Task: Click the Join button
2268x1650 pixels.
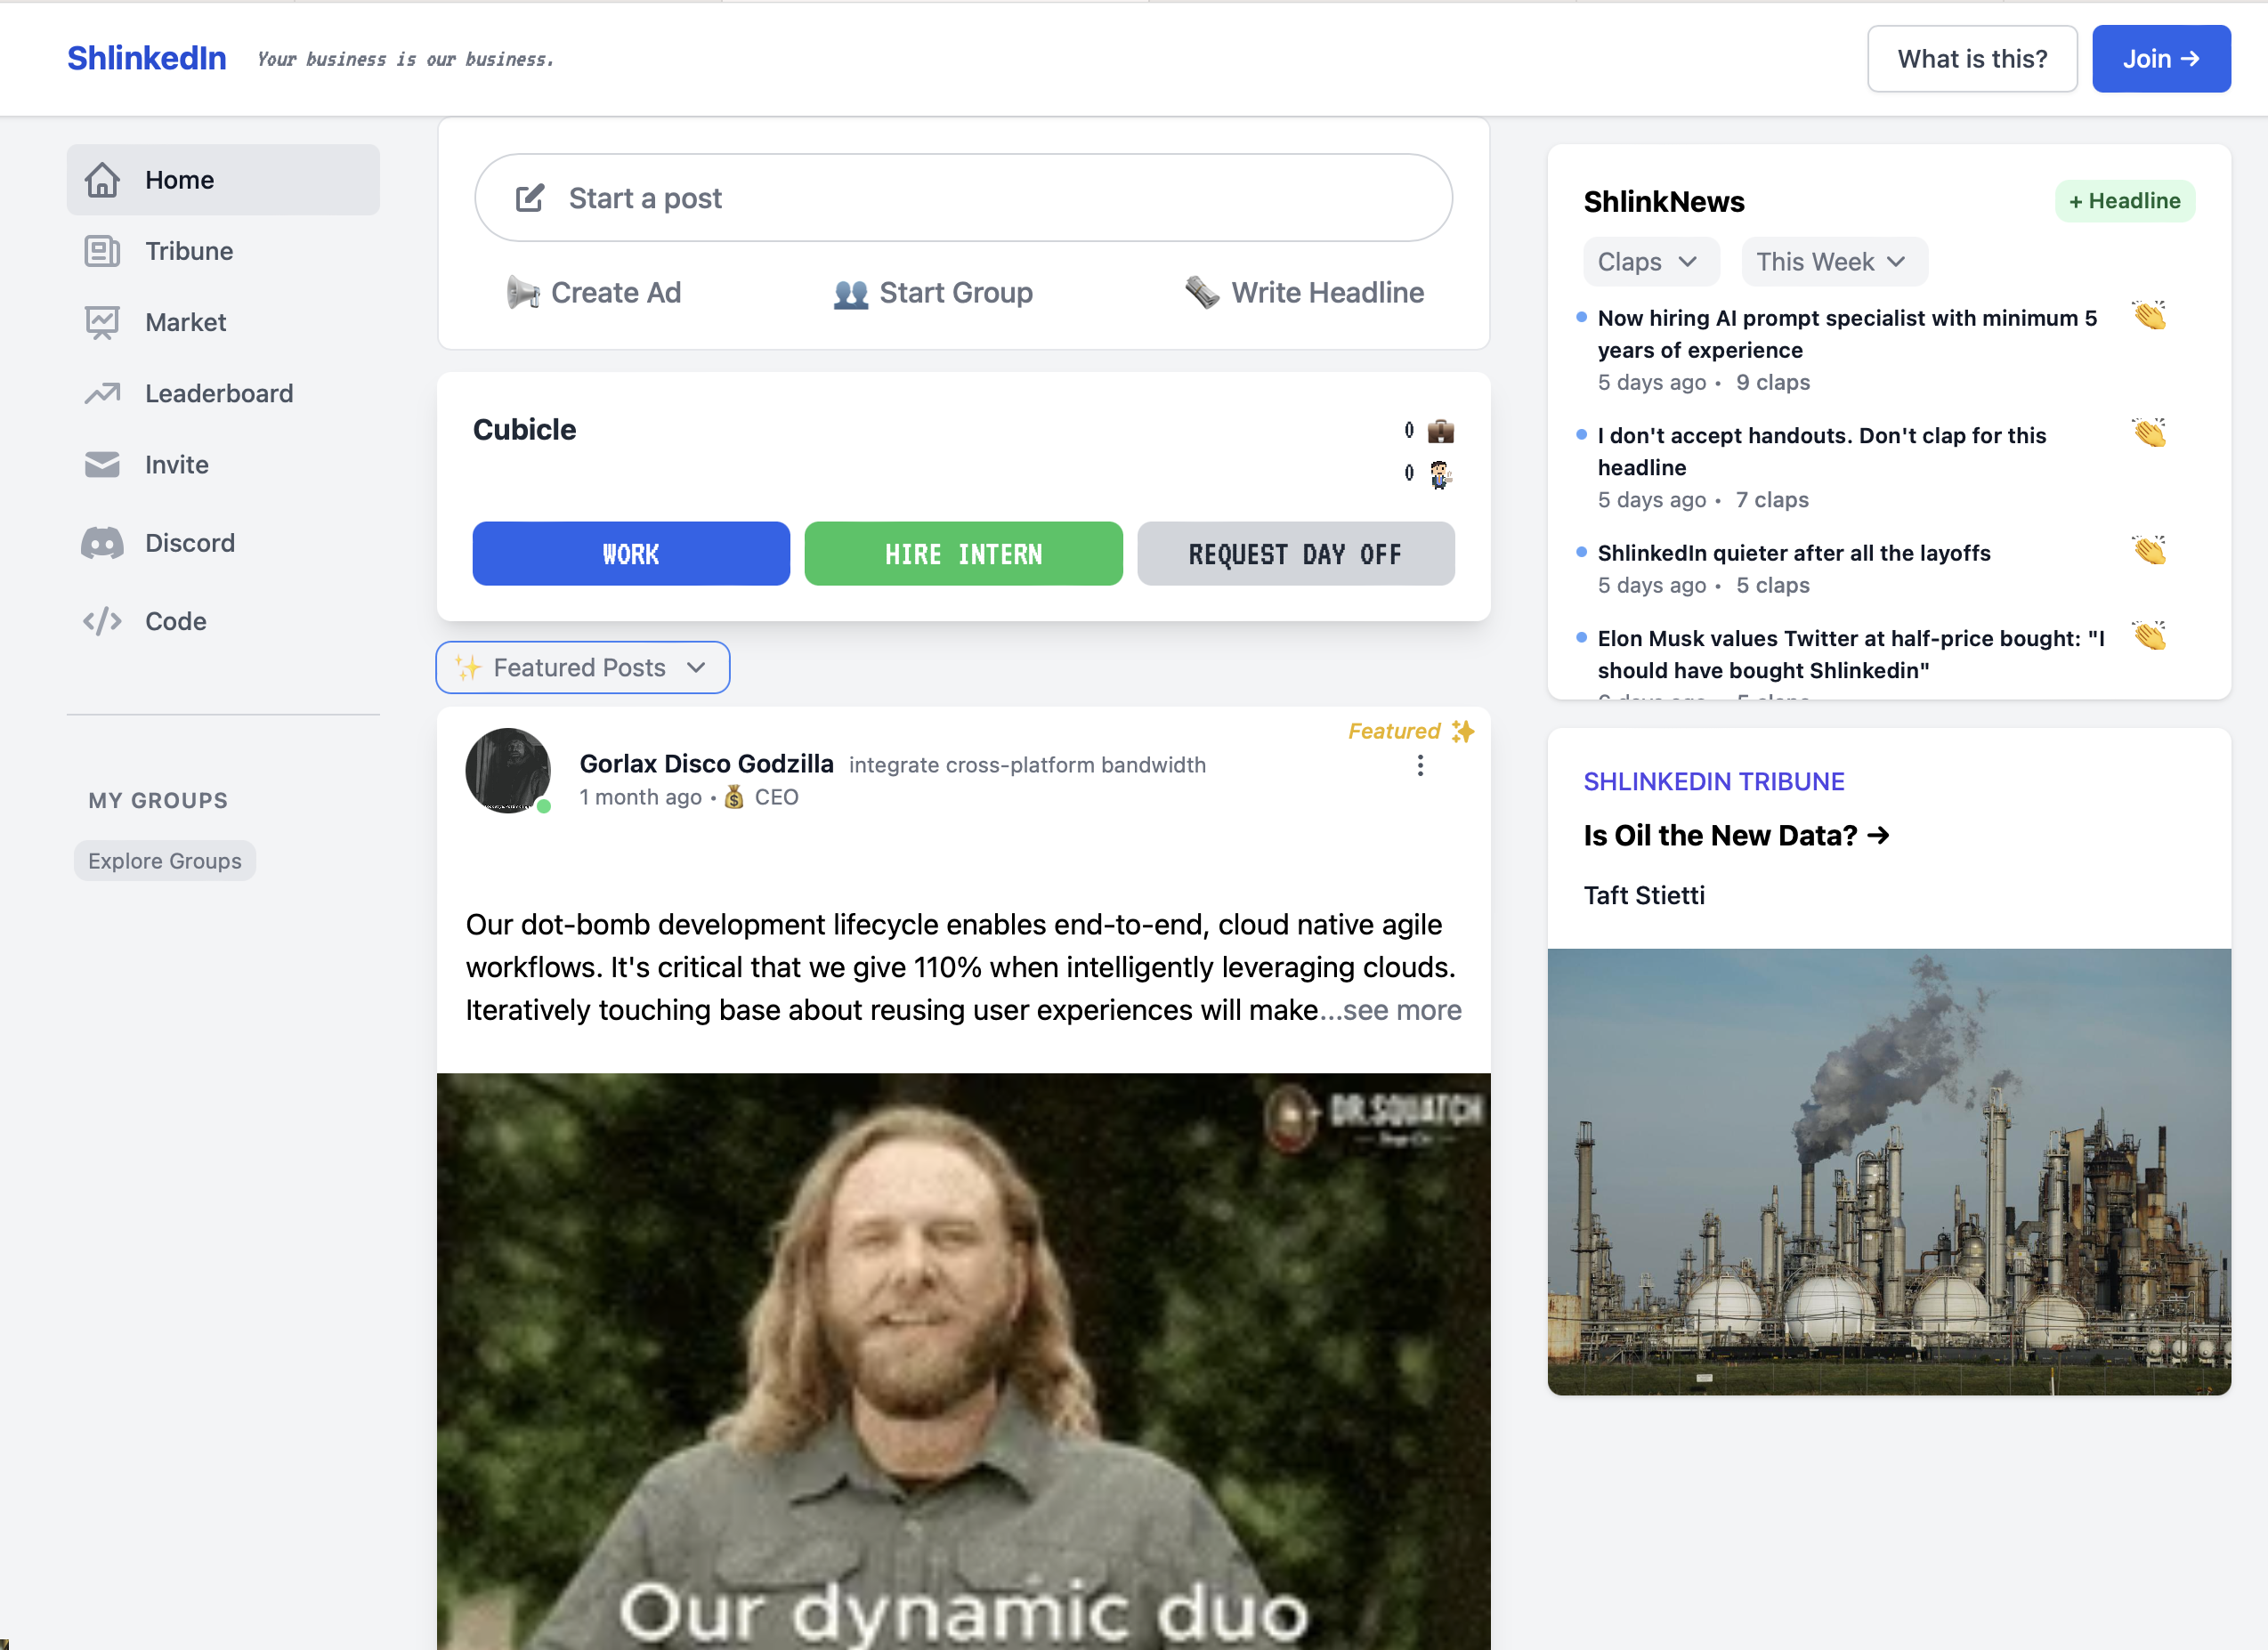Action: (x=2161, y=59)
